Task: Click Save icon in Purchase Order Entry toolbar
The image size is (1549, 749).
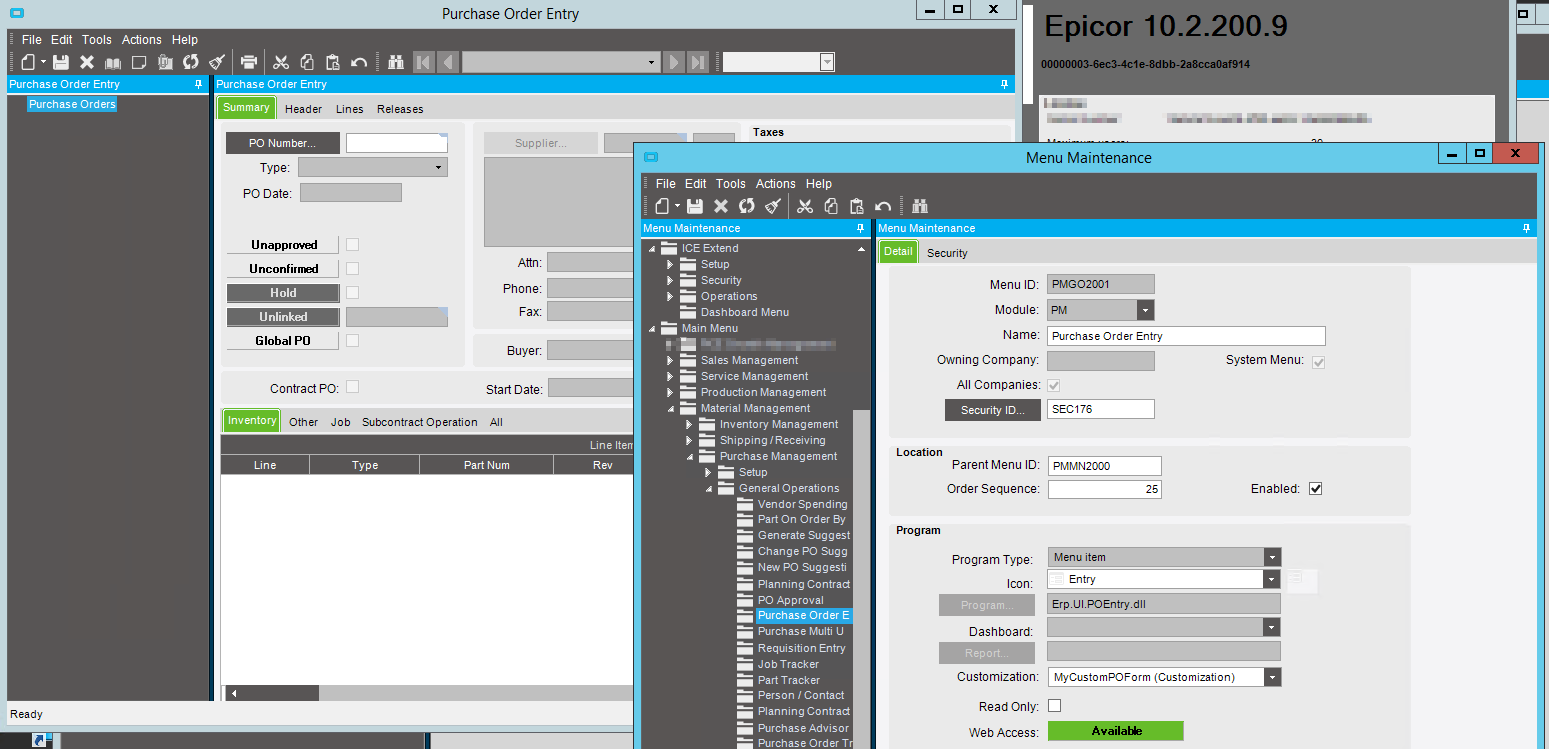Action: click(61, 62)
